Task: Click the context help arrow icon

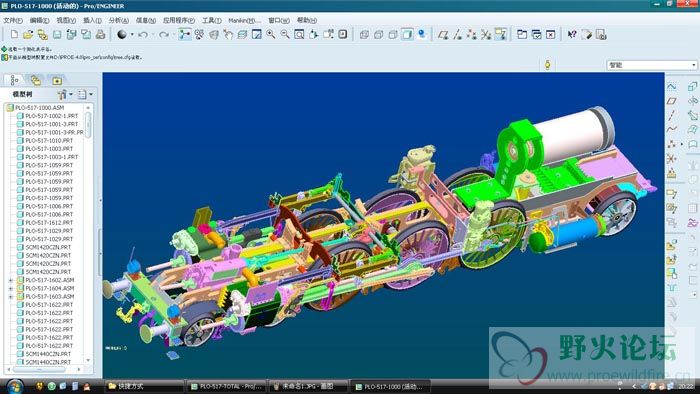Action: point(572,34)
